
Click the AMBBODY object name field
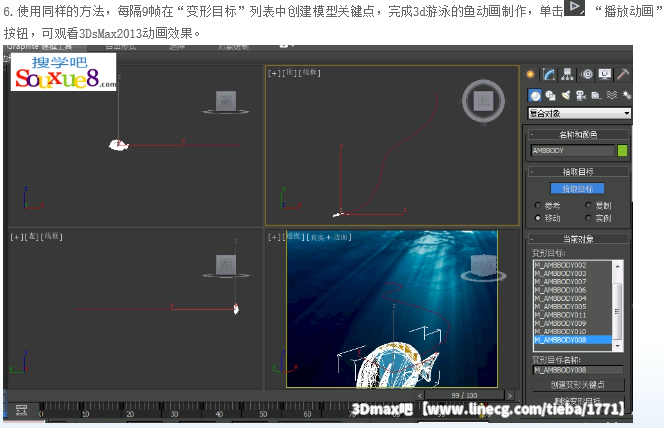(x=572, y=150)
